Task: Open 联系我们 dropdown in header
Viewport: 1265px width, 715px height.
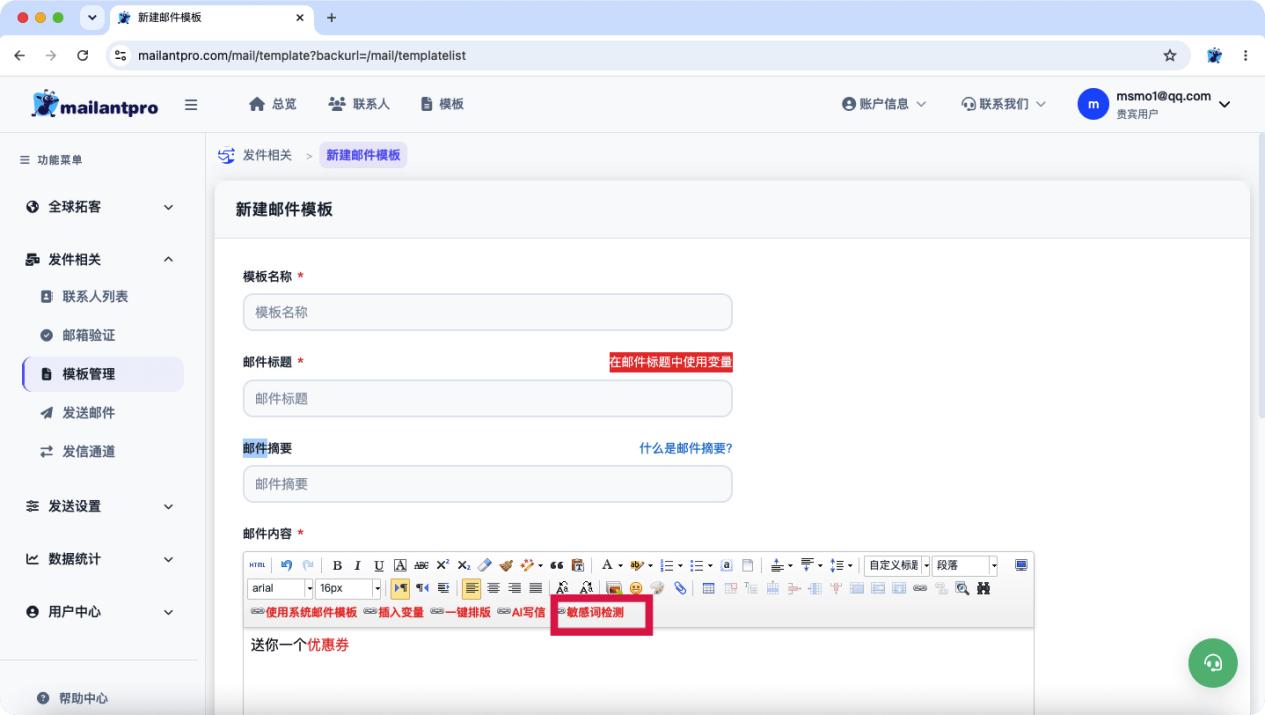Action: (x=1004, y=104)
